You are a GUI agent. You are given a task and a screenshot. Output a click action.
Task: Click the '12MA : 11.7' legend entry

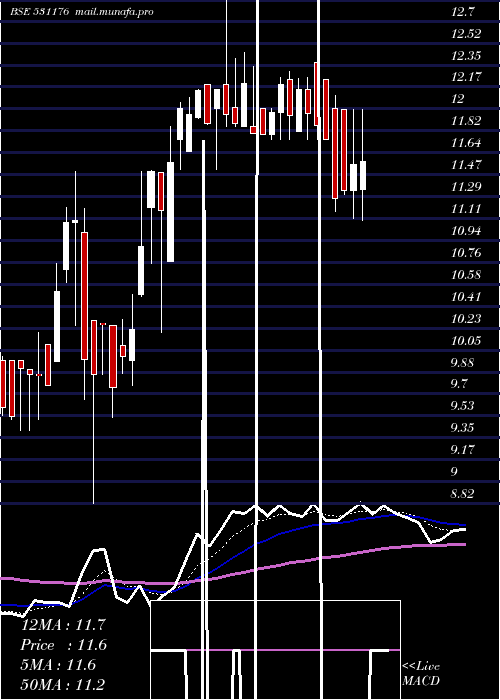(x=63, y=625)
